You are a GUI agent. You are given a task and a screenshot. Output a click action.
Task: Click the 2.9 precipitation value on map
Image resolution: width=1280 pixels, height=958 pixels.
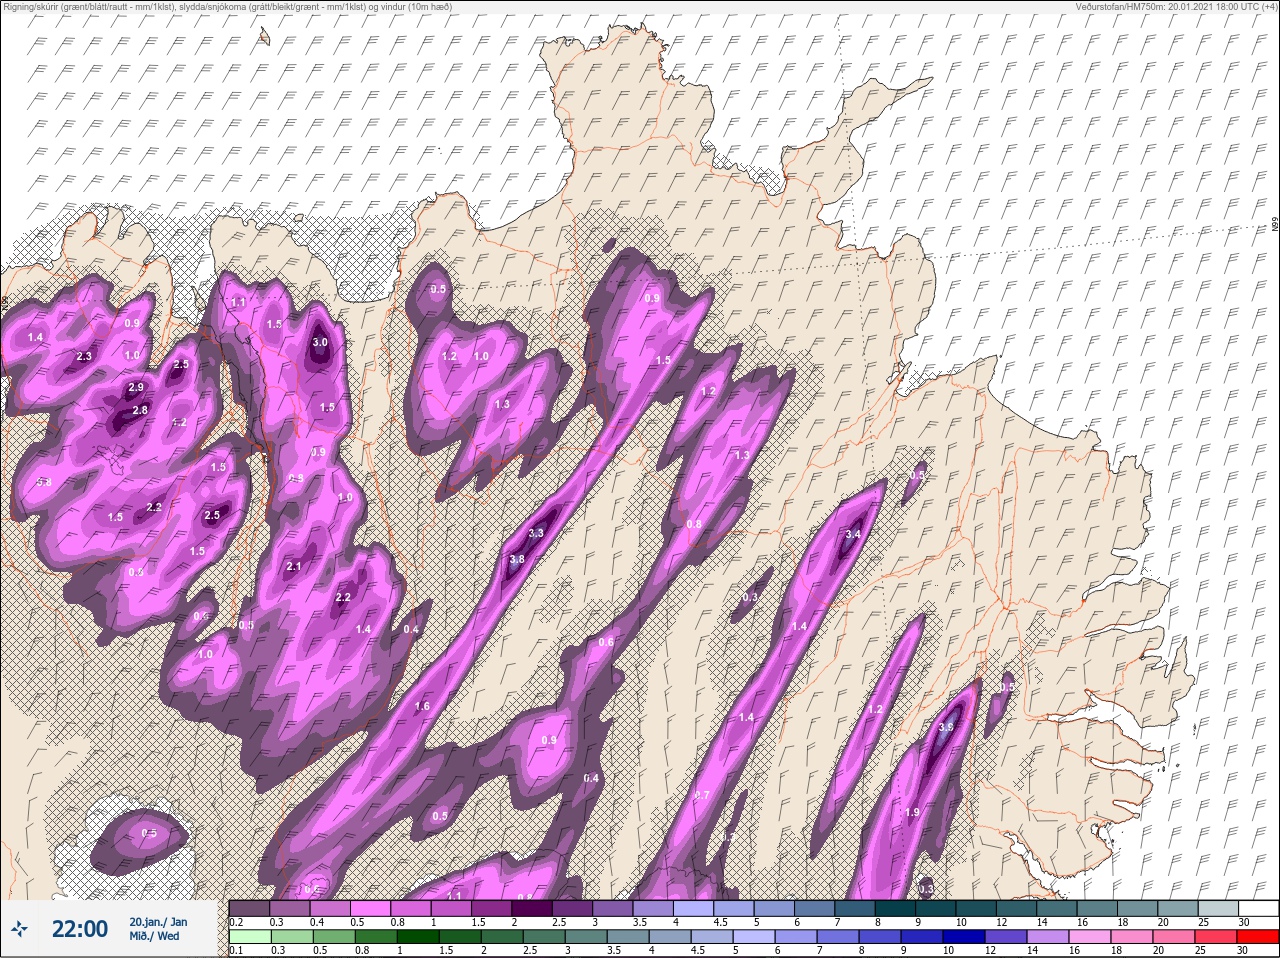(137, 387)
